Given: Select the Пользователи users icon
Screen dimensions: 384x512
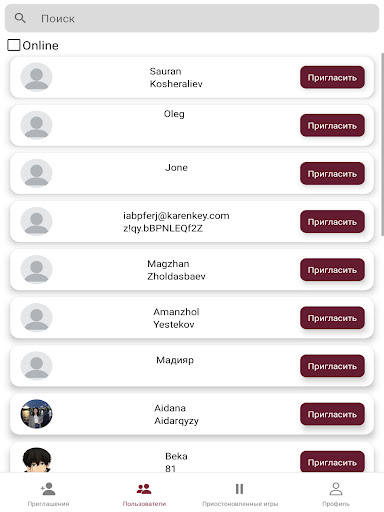Looking at the screenshot, I should [x=144, y=489].
